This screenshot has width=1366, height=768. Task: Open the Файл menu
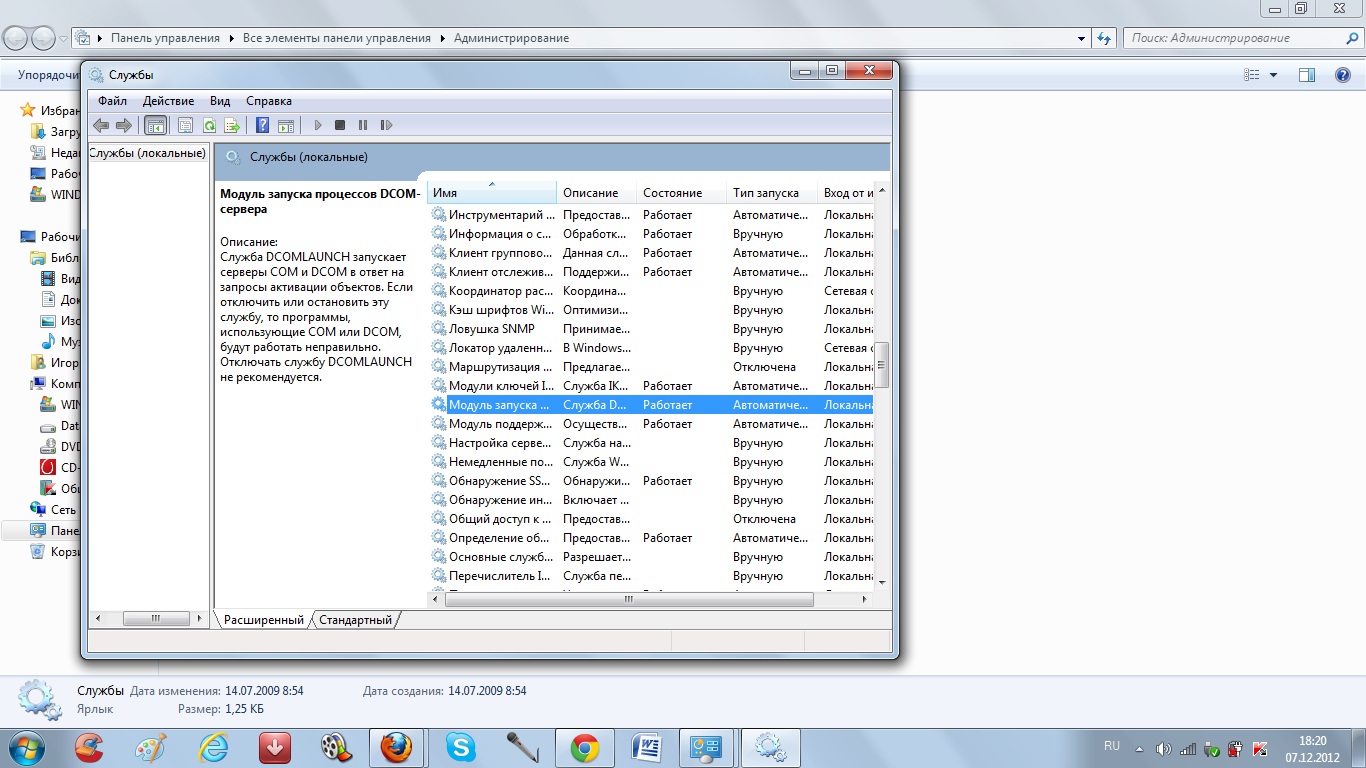click(x=113, y=101)
